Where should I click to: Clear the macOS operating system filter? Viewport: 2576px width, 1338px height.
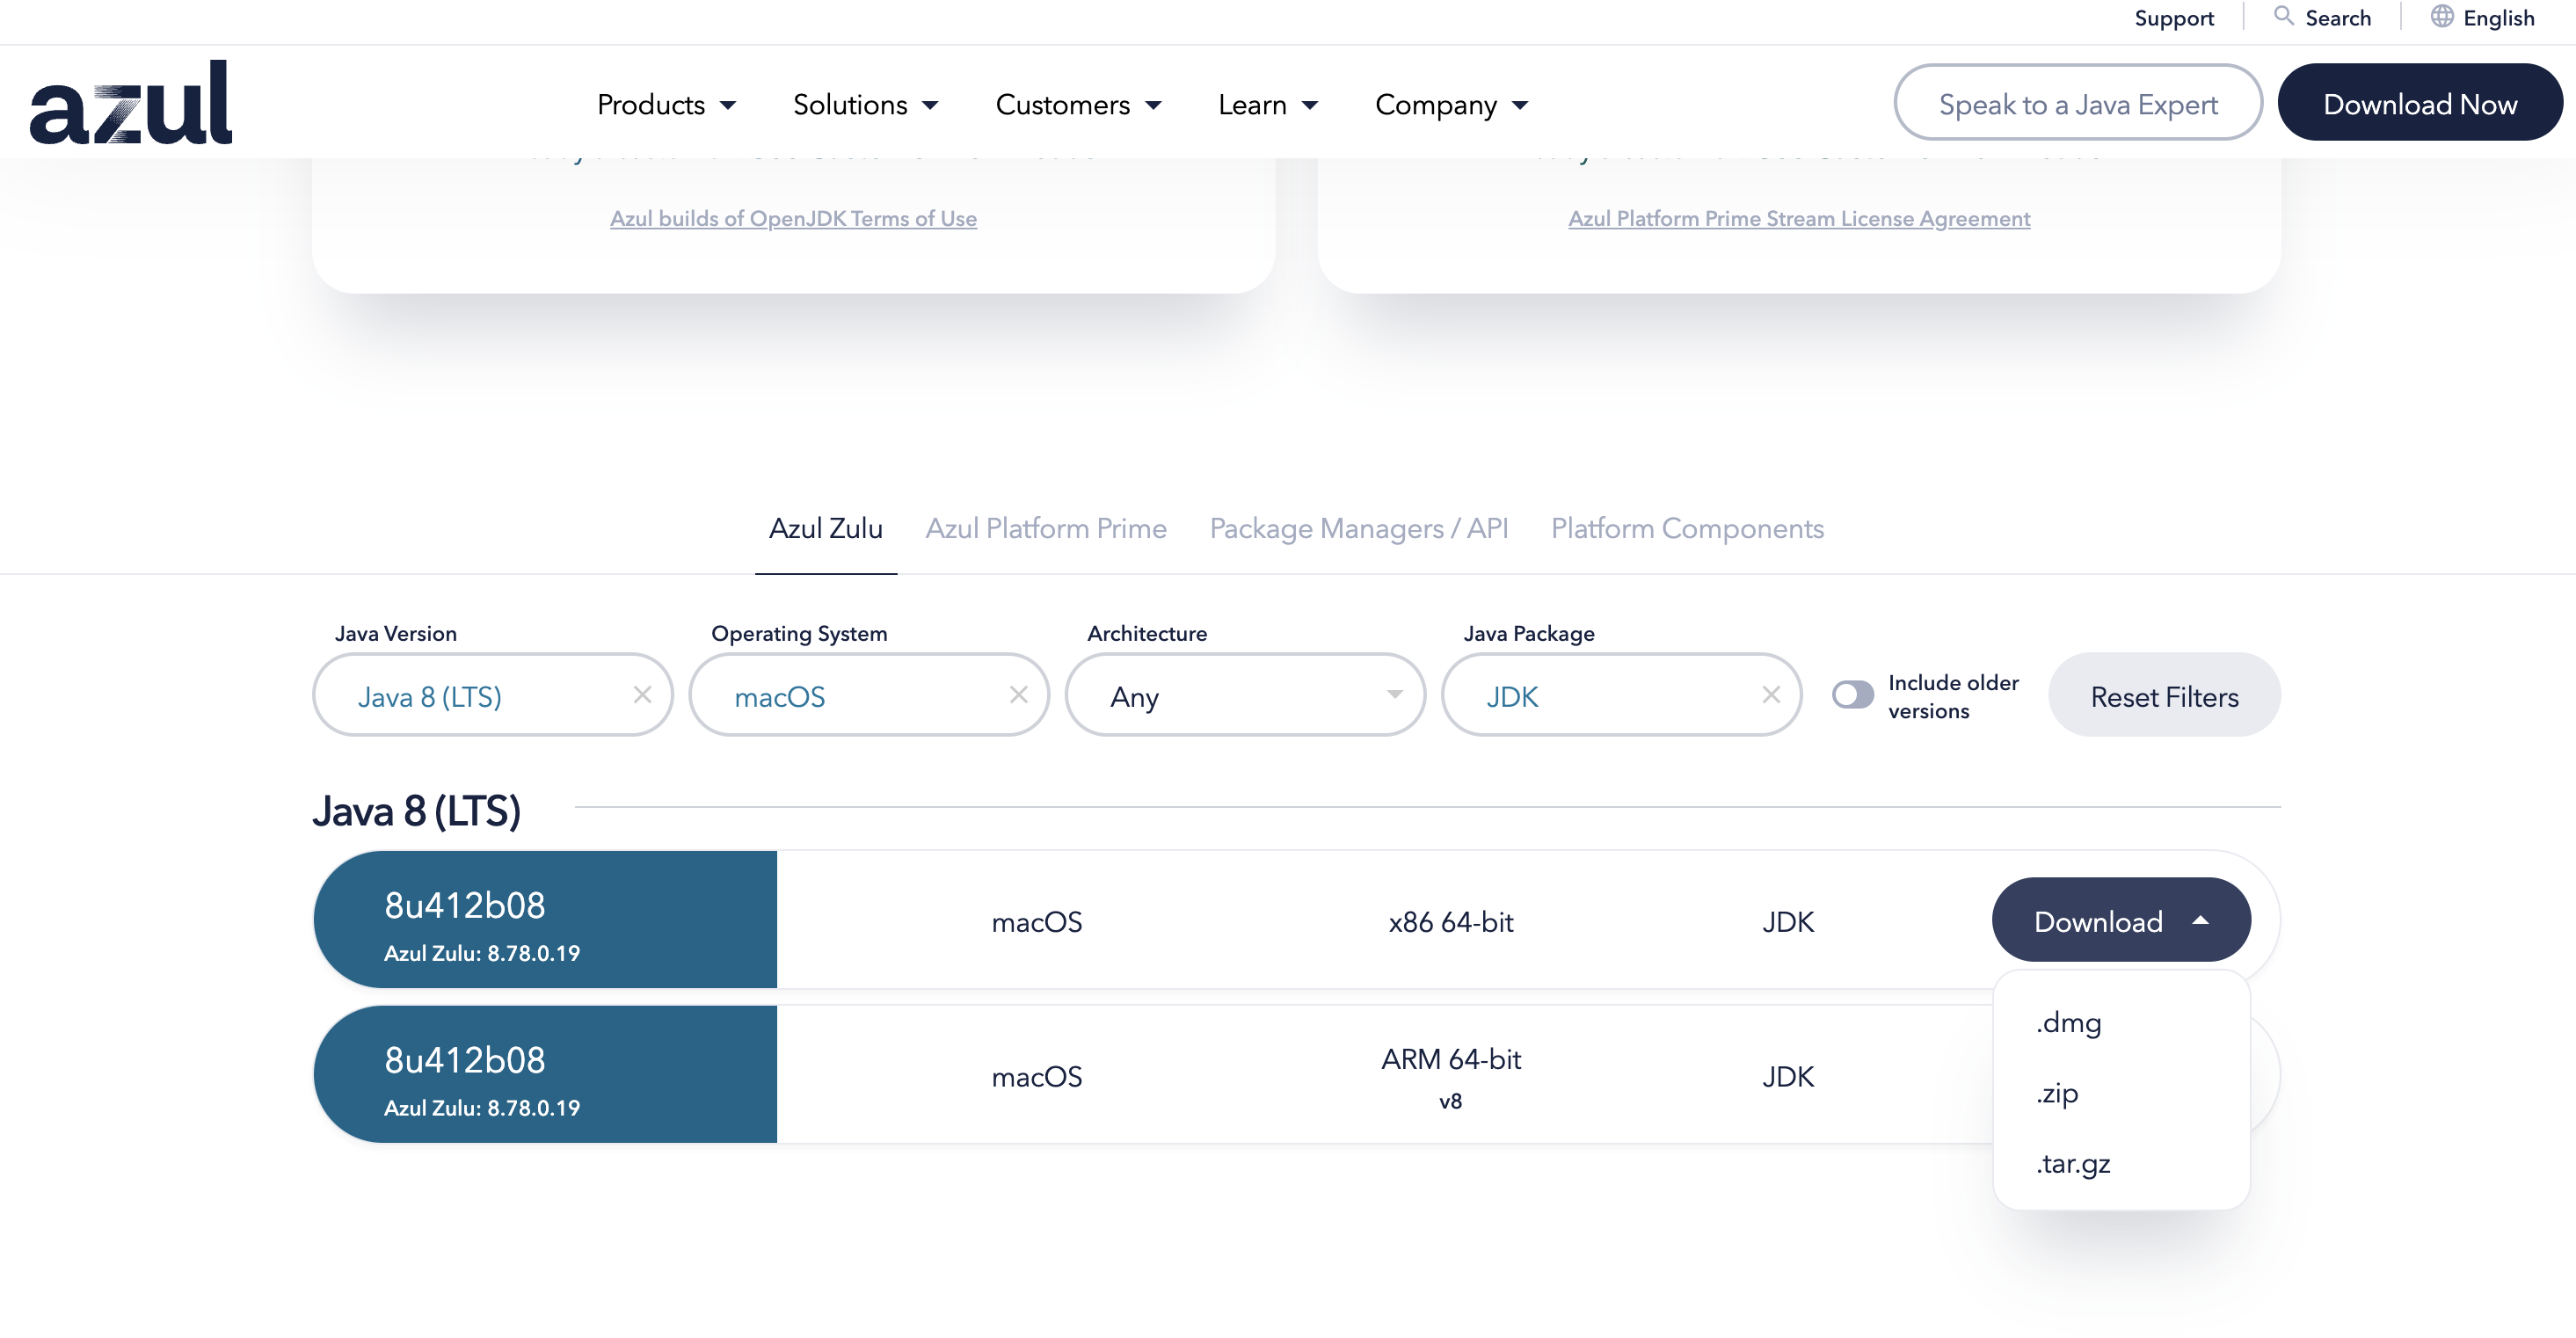1018,694
